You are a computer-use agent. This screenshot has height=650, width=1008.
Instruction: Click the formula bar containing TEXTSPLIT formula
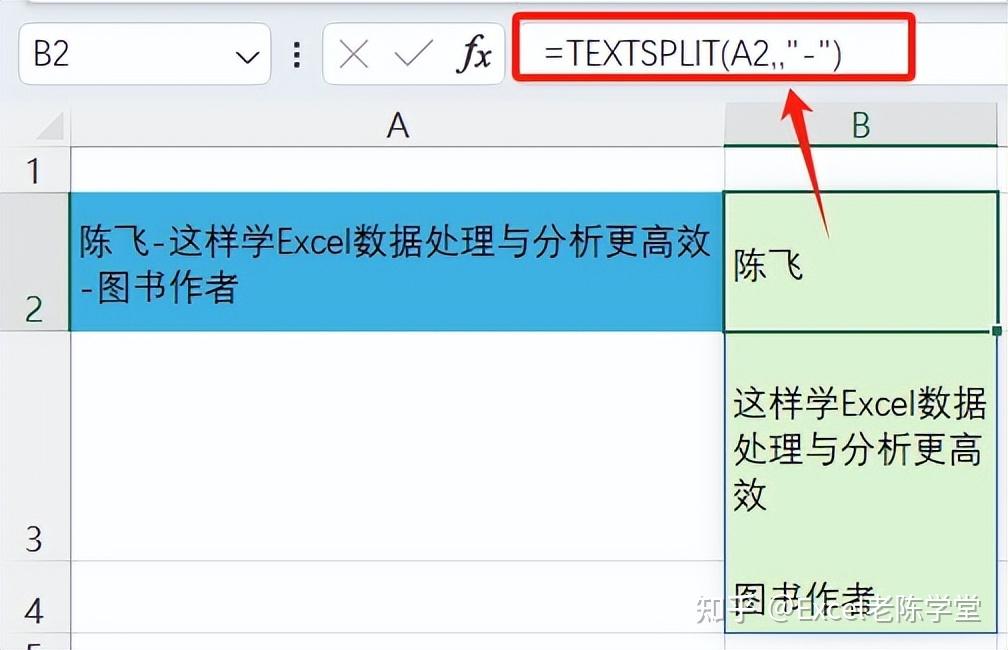click(x=700, y=55)
